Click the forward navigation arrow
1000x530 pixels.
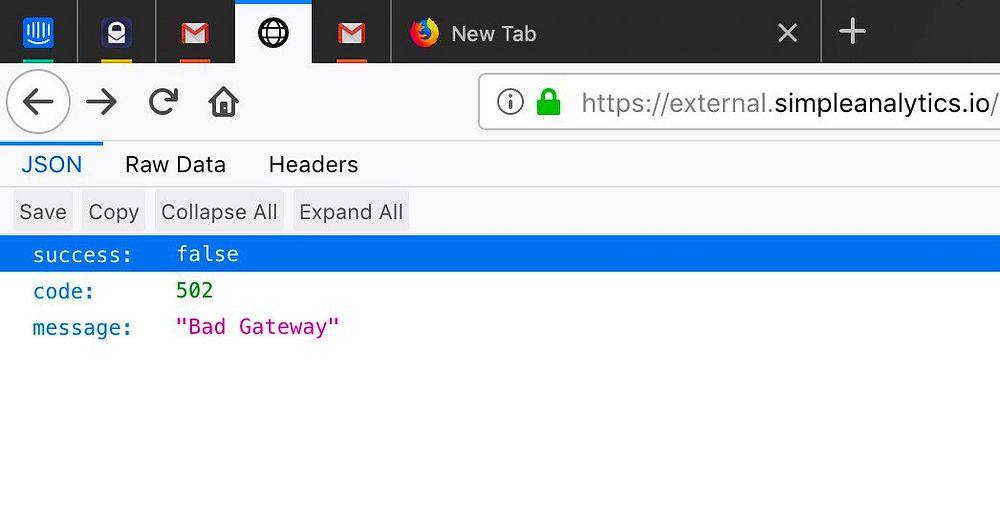[101, 102]
